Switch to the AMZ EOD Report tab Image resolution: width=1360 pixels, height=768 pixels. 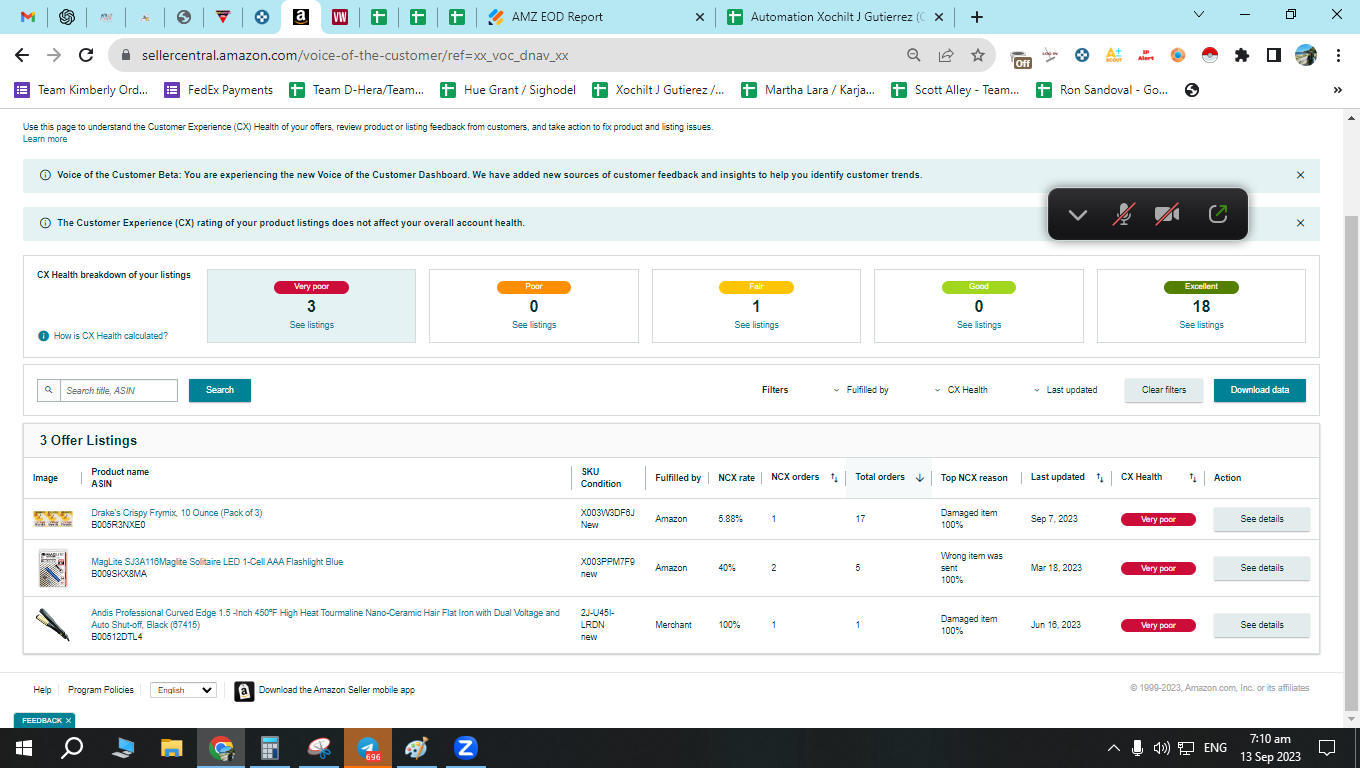click(x=597, y=17)
